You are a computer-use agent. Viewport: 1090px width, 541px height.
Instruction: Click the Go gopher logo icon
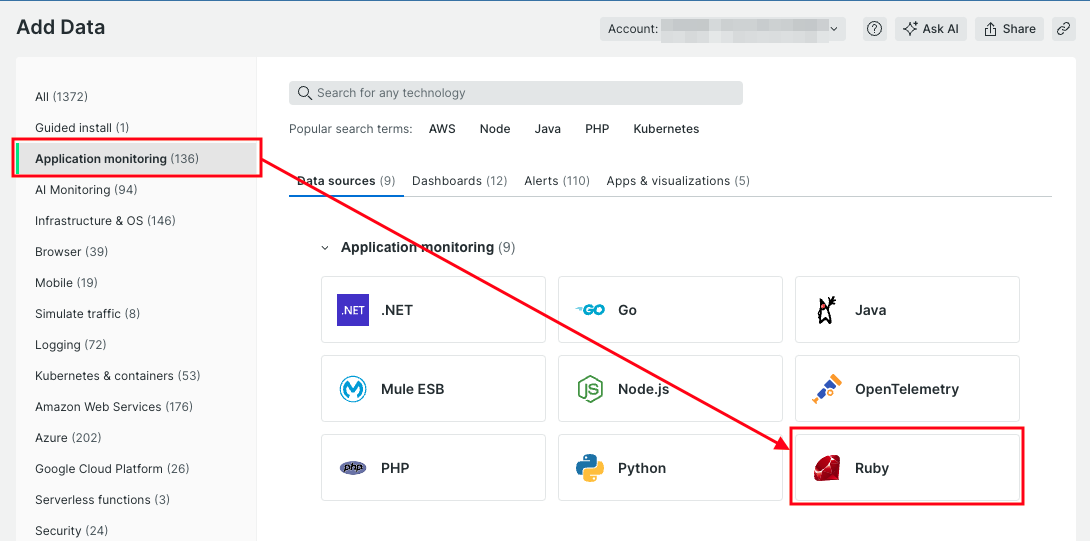(x=589, y=310)
